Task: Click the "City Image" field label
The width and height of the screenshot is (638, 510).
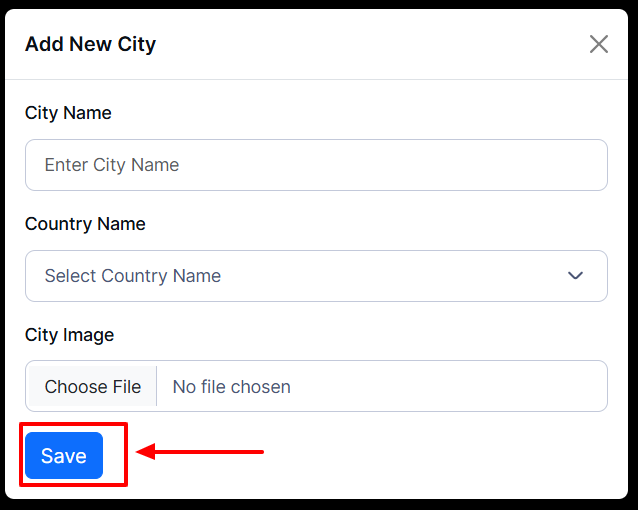Action: (x=70, y=335)
